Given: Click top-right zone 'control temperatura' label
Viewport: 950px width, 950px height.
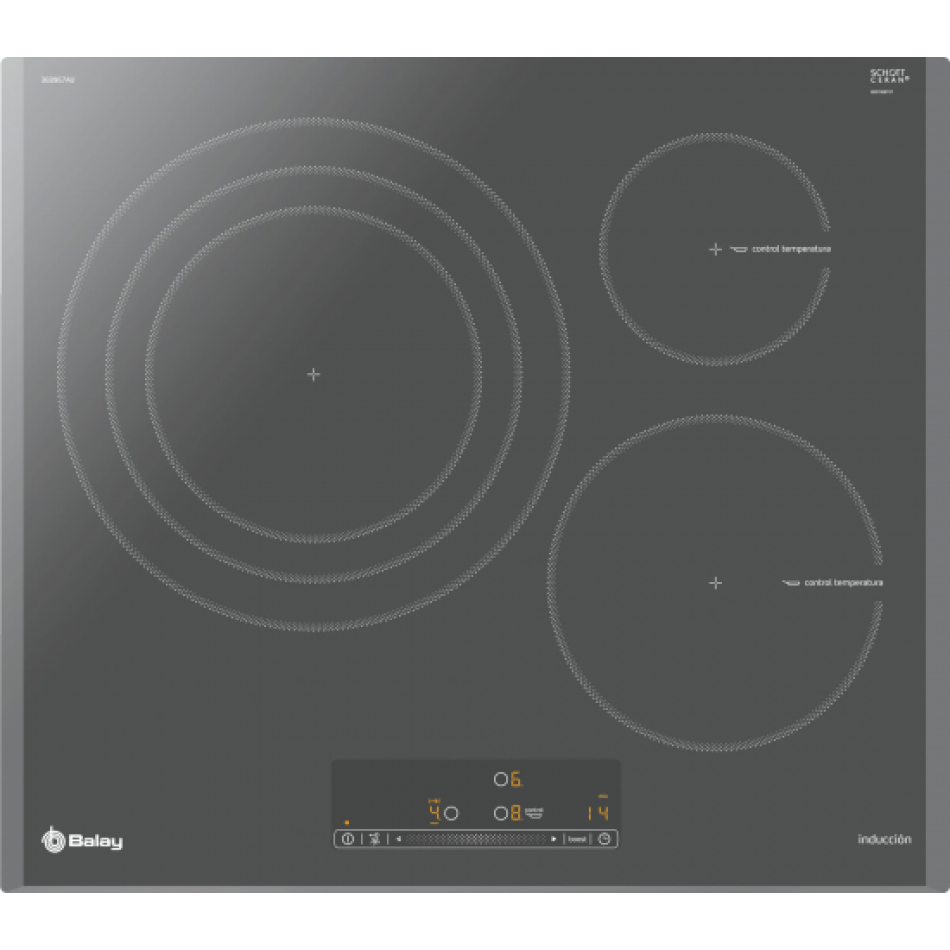Looking at the screenshot, I should click(791, 249).
